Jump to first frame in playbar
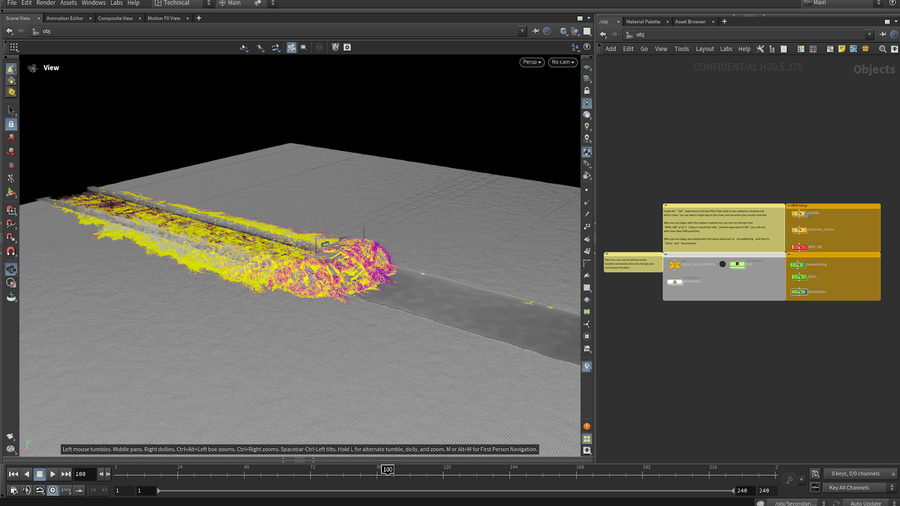The image size is (900, 506). pos(13,474)
